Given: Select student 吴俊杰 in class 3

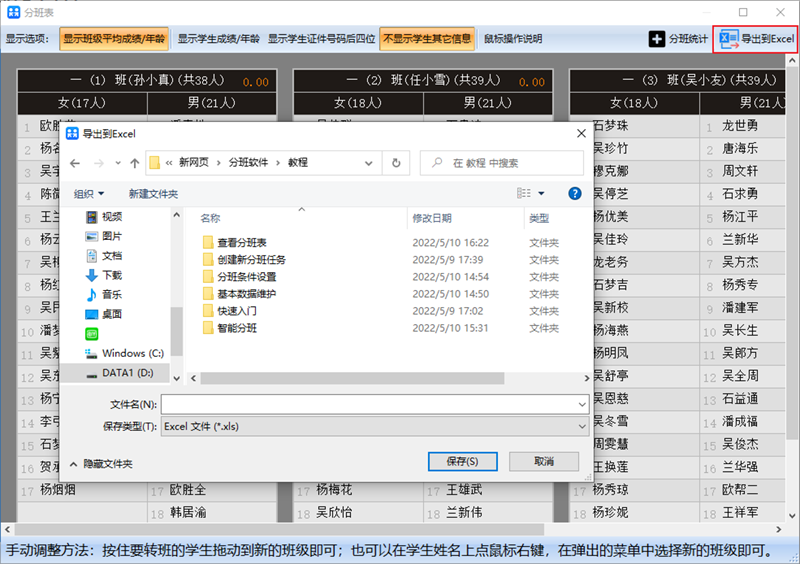Looking at the screenshot, I should [740, 445].
